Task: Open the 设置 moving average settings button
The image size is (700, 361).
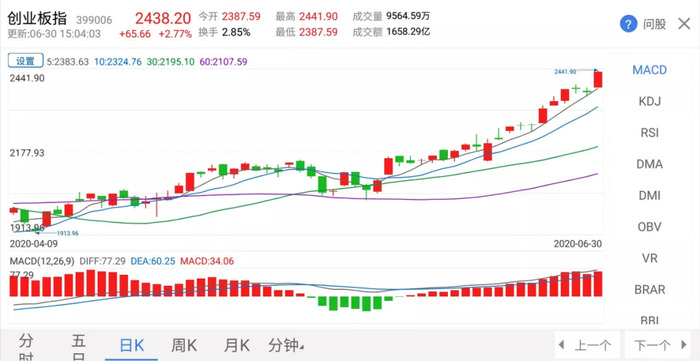Action: (x=25, y=61)
